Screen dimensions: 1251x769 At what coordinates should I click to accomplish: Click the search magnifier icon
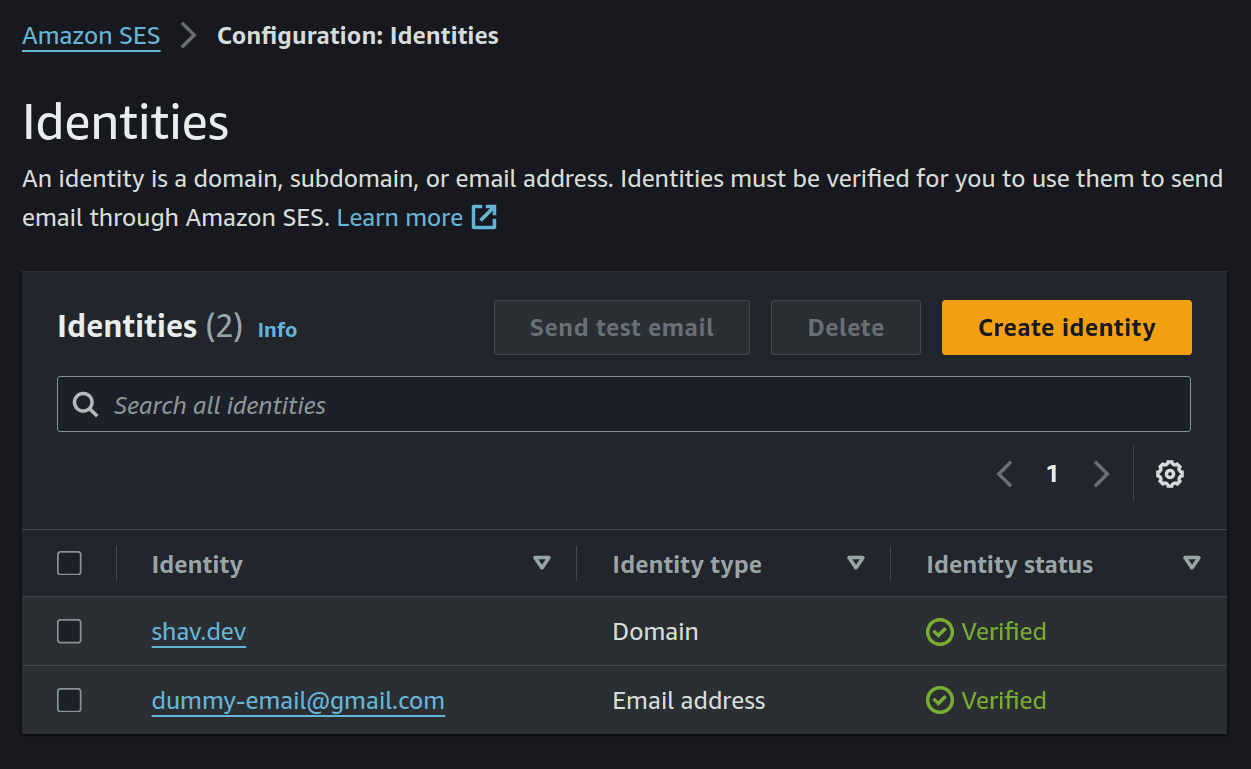(85, 404)
